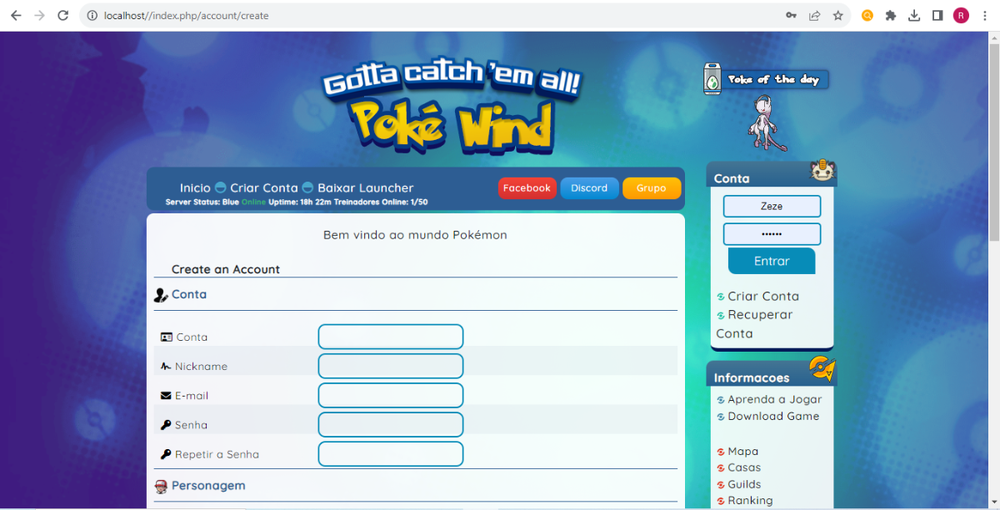Click the saved passwords key icon
This screenshot has width=1000, height=510.
pos(791,16)
